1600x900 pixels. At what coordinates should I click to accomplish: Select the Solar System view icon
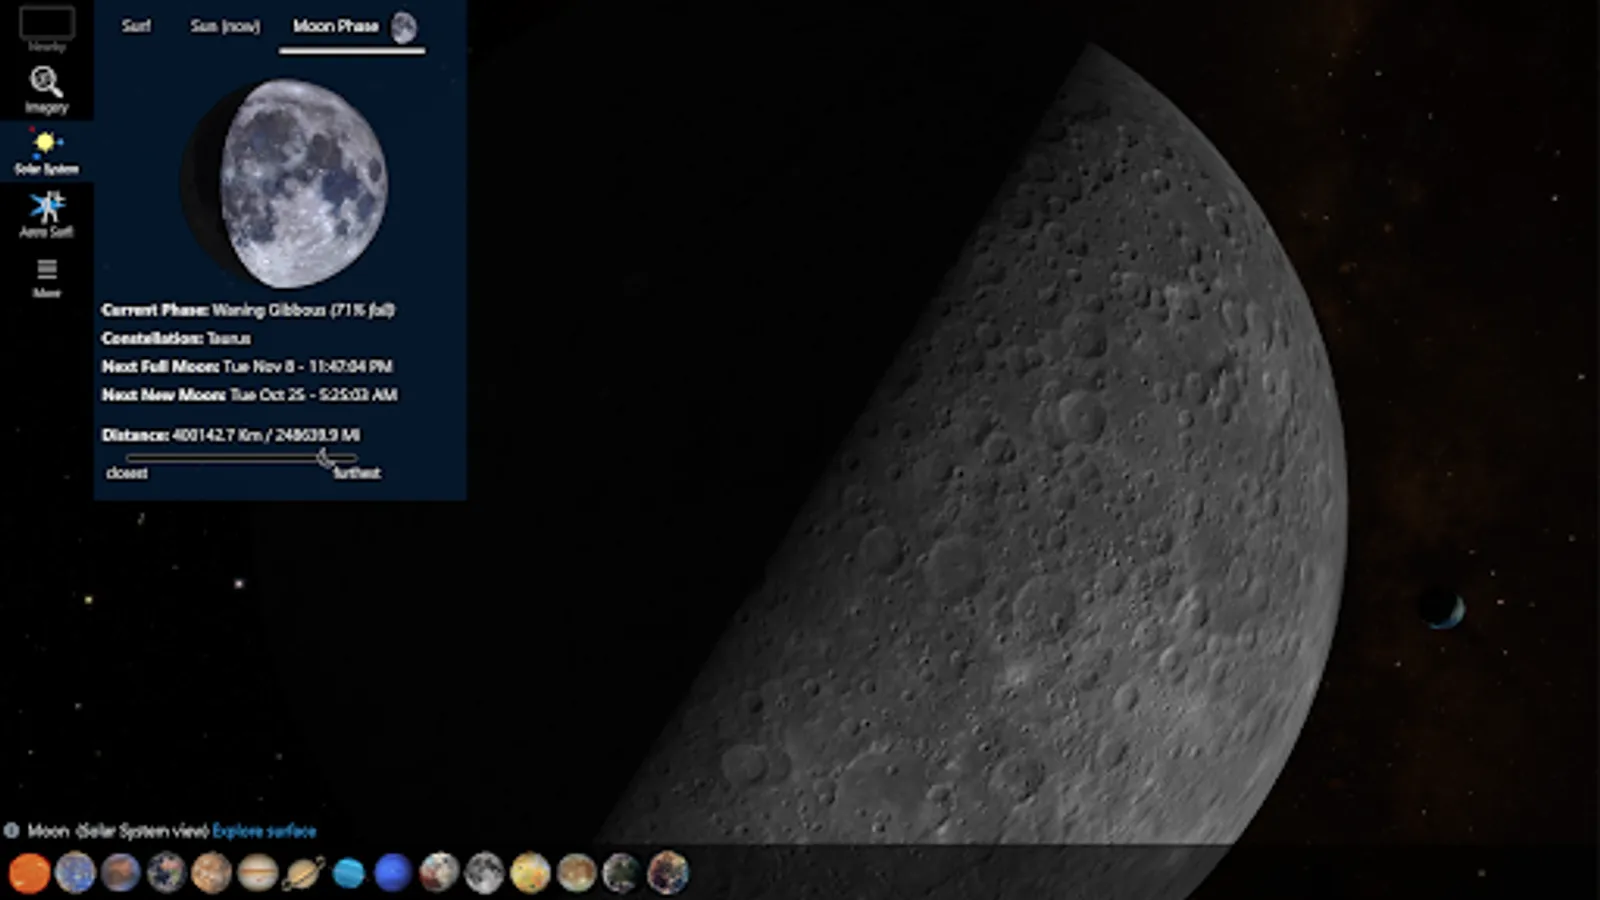46,152
